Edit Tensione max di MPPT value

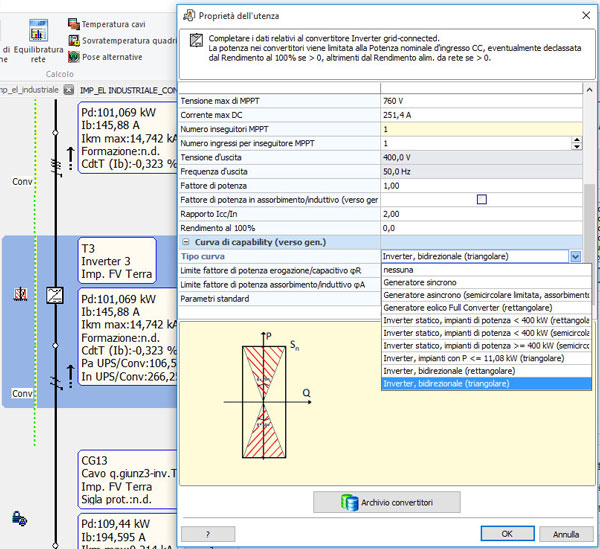[x=481, y=101]
